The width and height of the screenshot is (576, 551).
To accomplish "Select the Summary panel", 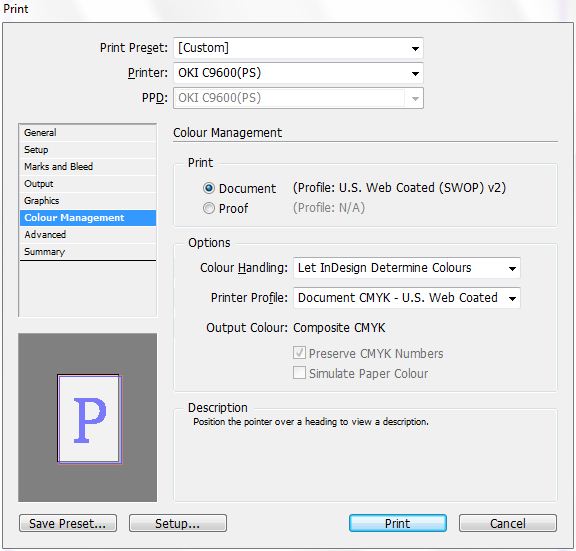I will click(88, 252).
